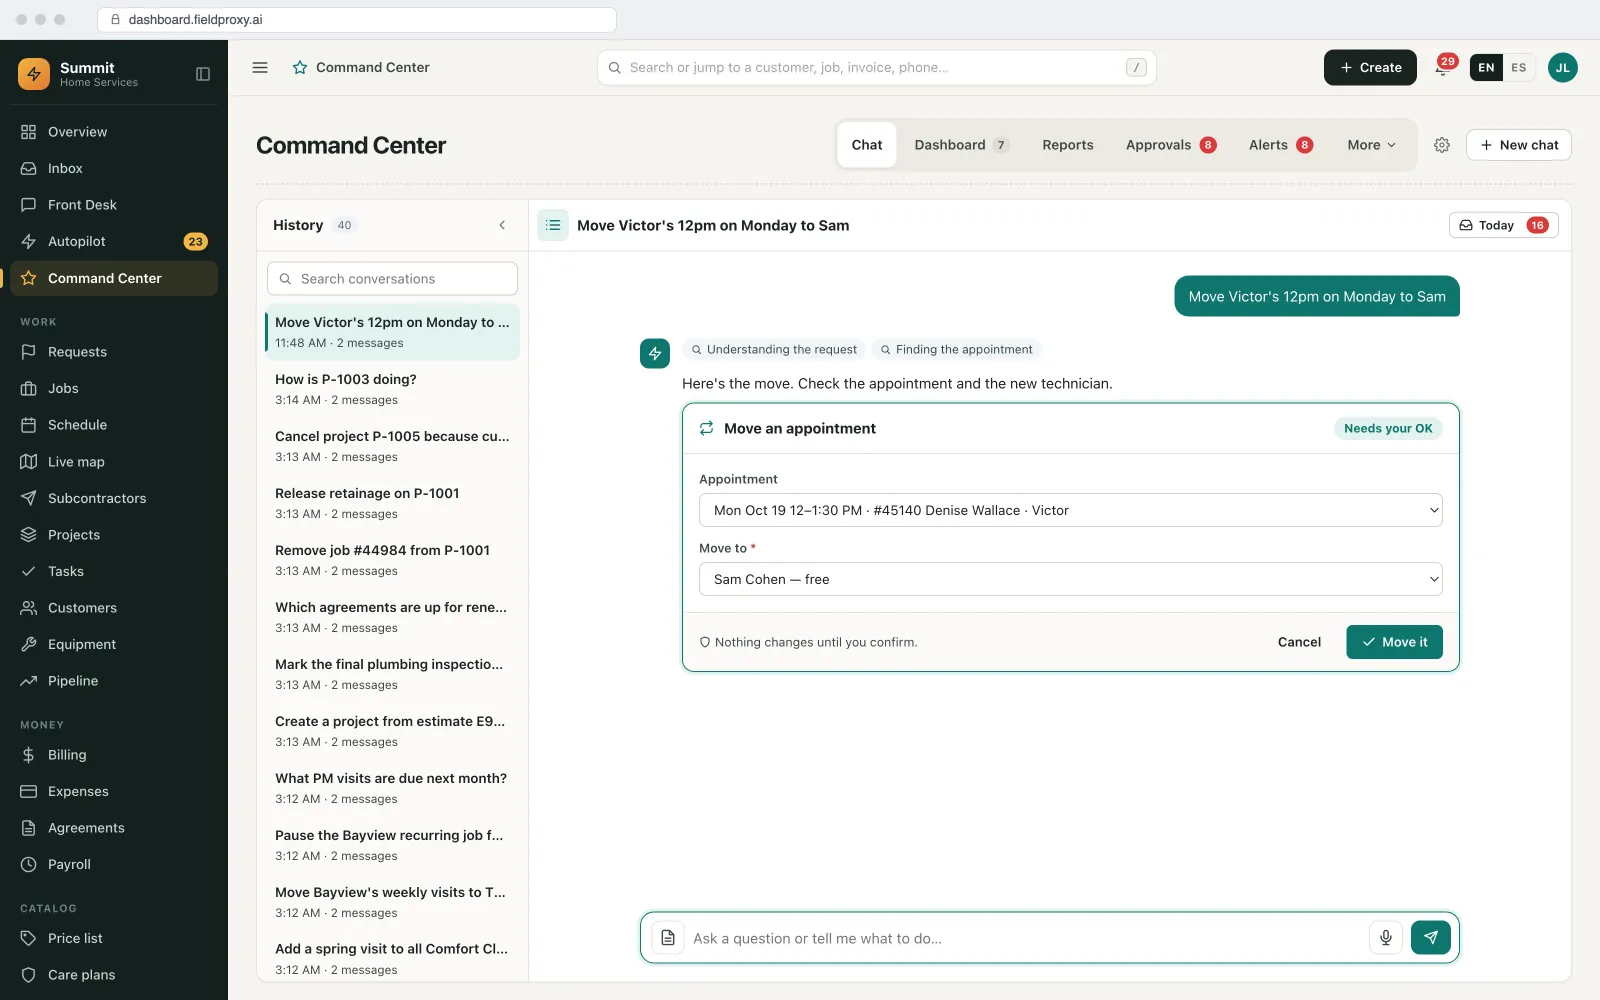Expand Finding the appointment step
Image resolution: width=1600 pixels, height=1000 pixels.
[x=956, y=350]
